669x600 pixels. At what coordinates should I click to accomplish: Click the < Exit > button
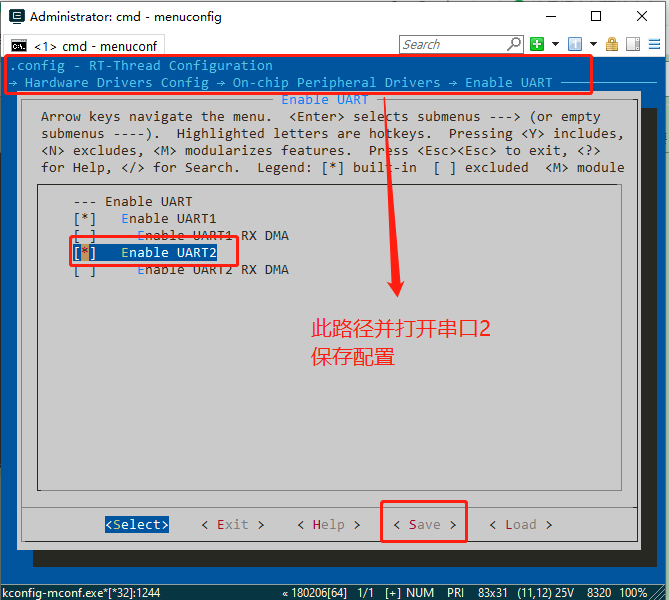pyautogui.click(x=233, y=524)
